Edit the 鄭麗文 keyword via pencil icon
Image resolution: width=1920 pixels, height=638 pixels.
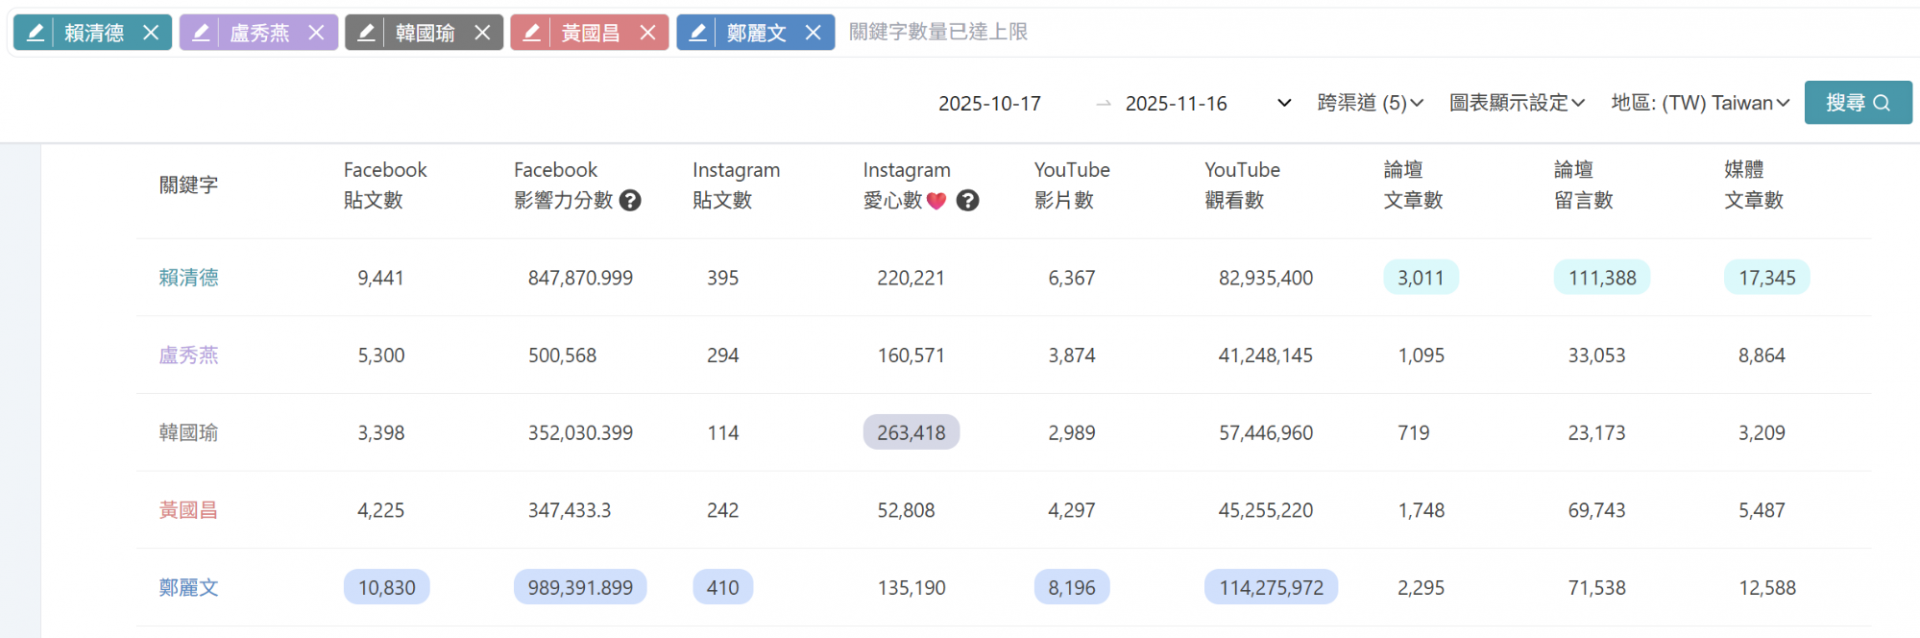pos(698,33)
